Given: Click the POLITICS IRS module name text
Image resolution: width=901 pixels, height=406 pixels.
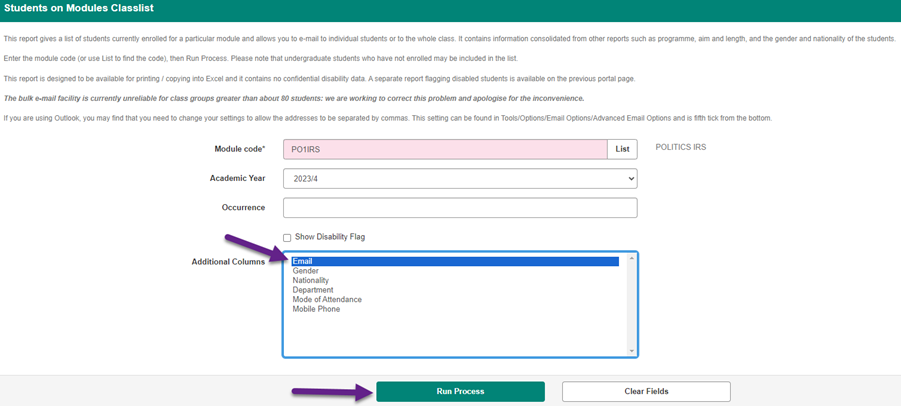Looking at the screenshot, I should tap(680, 148).
